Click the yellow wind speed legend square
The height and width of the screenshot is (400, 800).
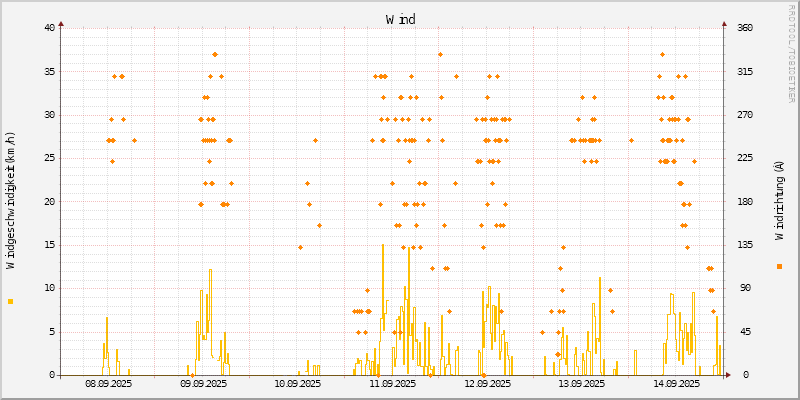[11, 301]
